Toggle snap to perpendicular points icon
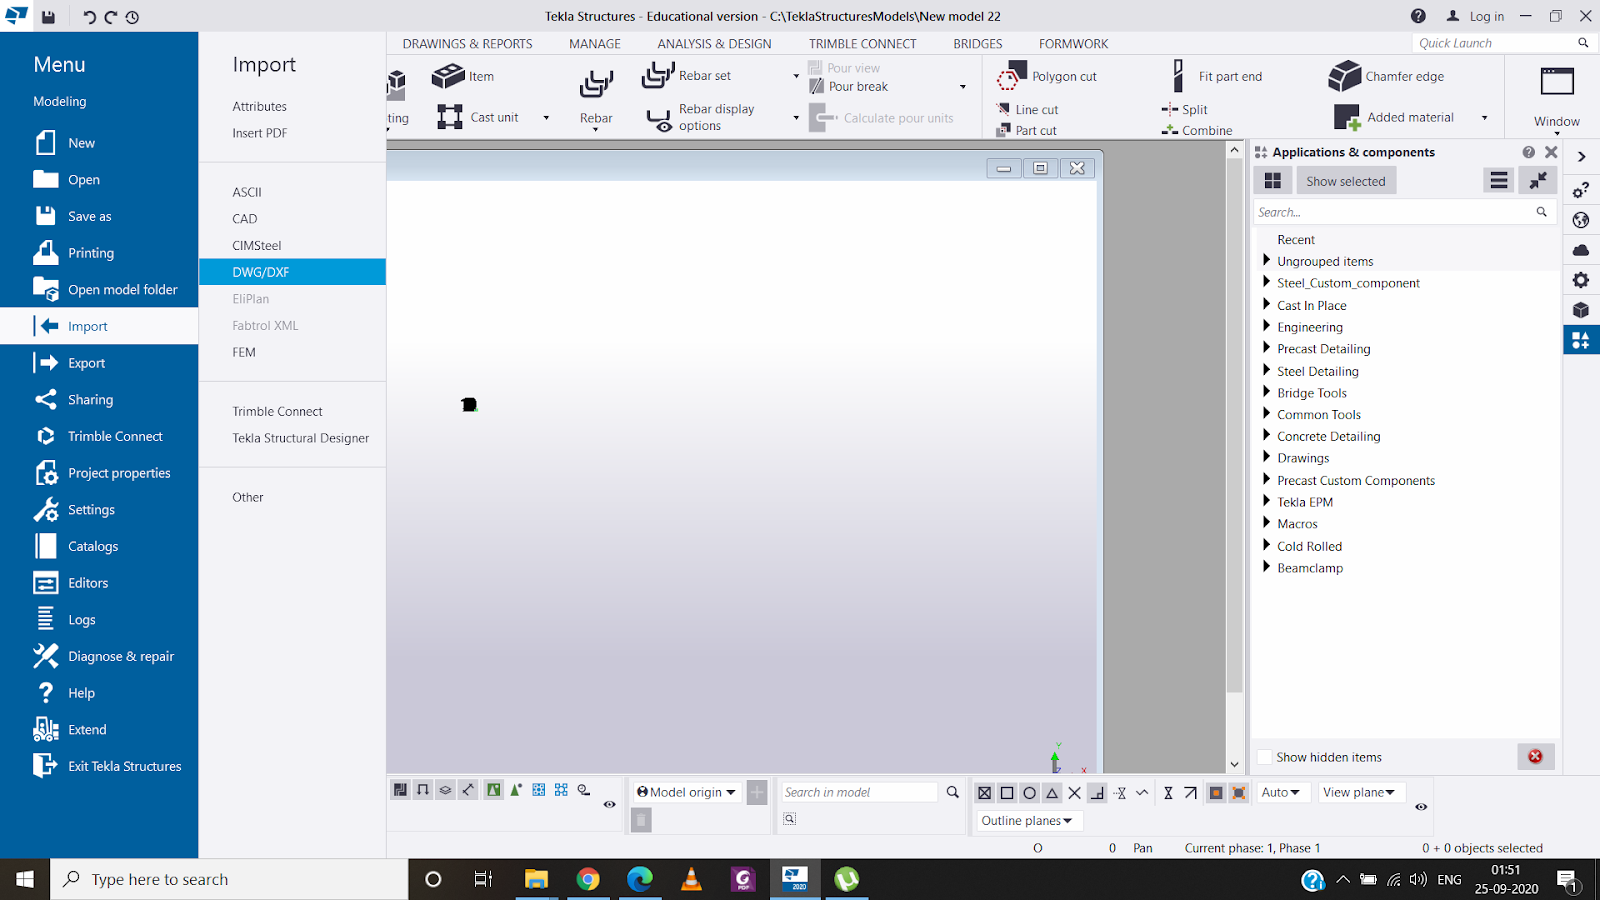Viewport: 1600px width, 900px height. (1097, 793)
